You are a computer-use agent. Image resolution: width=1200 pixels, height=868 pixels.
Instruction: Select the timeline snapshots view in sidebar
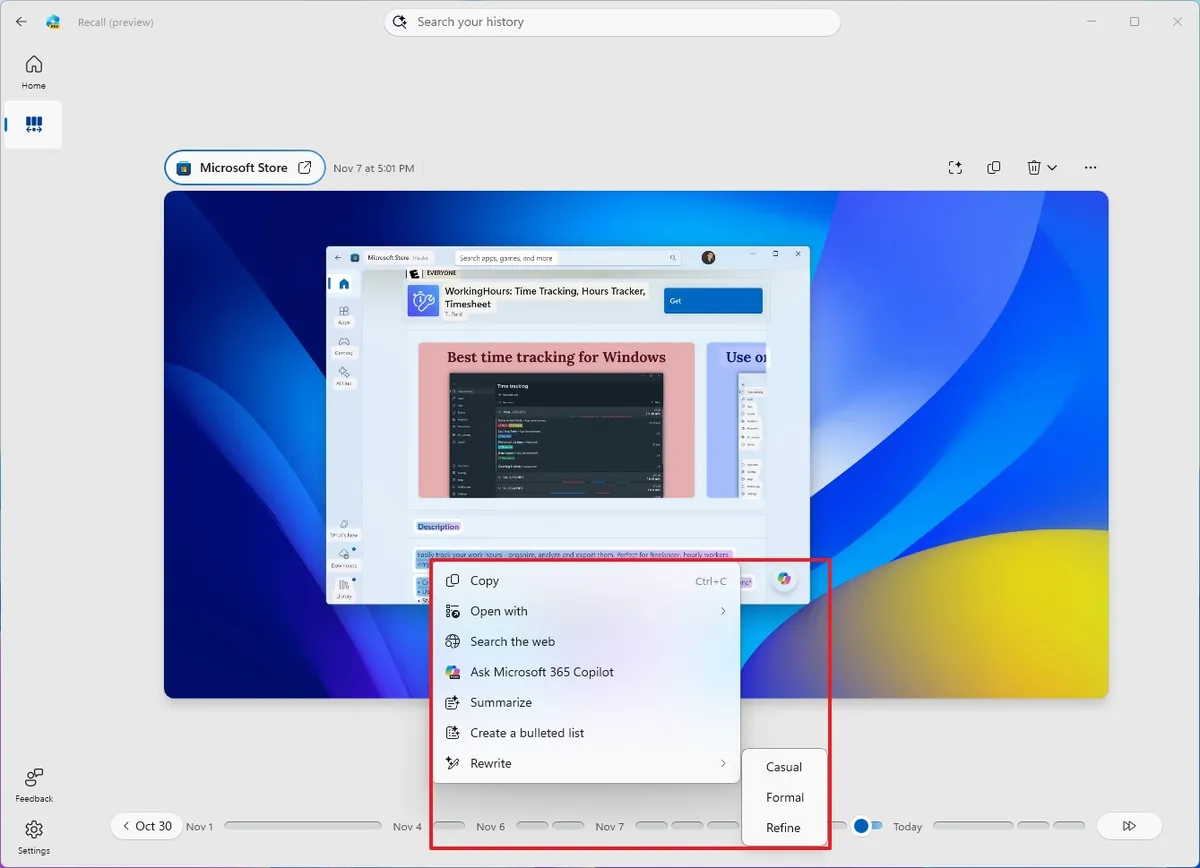(x=33, y=124)
